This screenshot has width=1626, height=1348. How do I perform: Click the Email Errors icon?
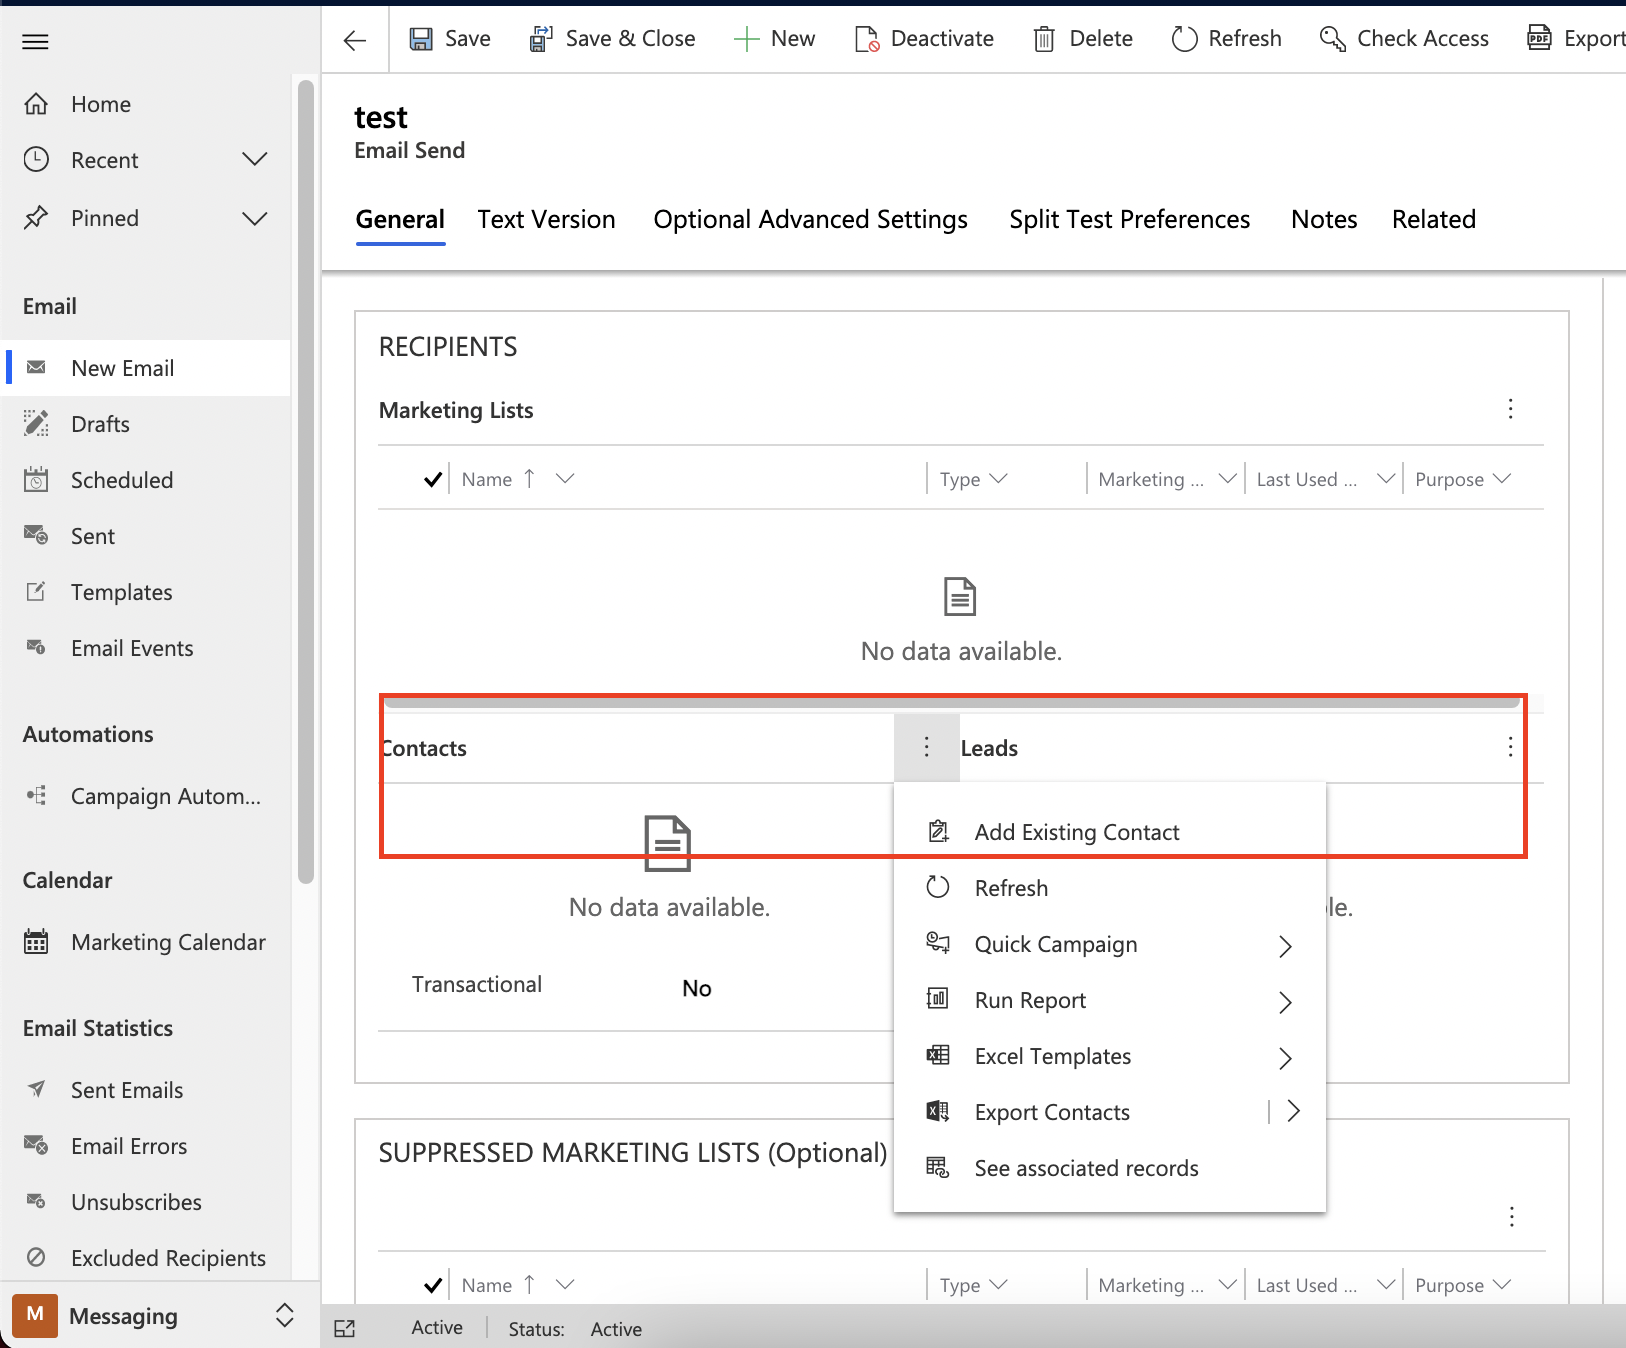click(x=36, y=1146)
